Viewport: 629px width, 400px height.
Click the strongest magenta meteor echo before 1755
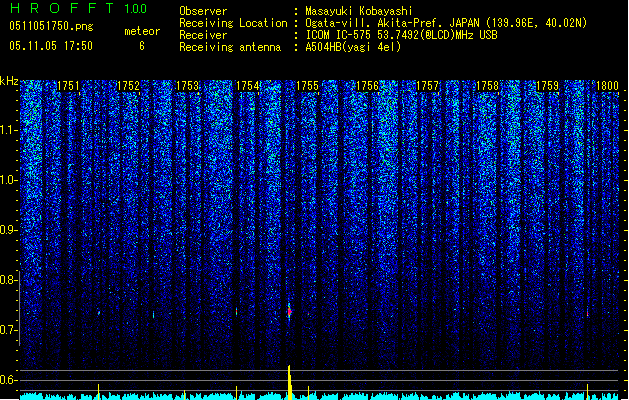289,312
